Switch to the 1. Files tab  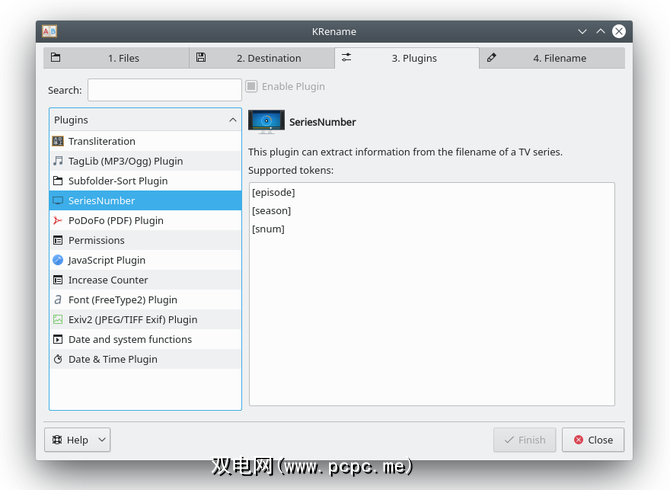pyautogui.click(x=116, y=58)
